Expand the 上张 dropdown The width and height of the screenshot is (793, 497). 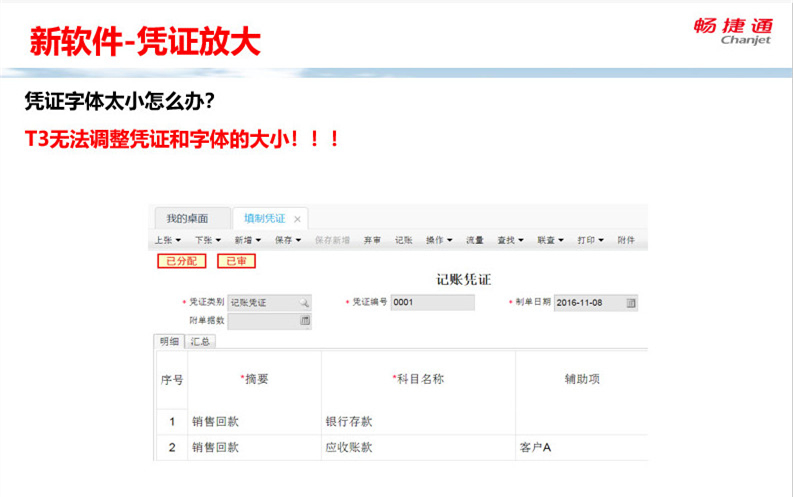[x=167, y=240]
